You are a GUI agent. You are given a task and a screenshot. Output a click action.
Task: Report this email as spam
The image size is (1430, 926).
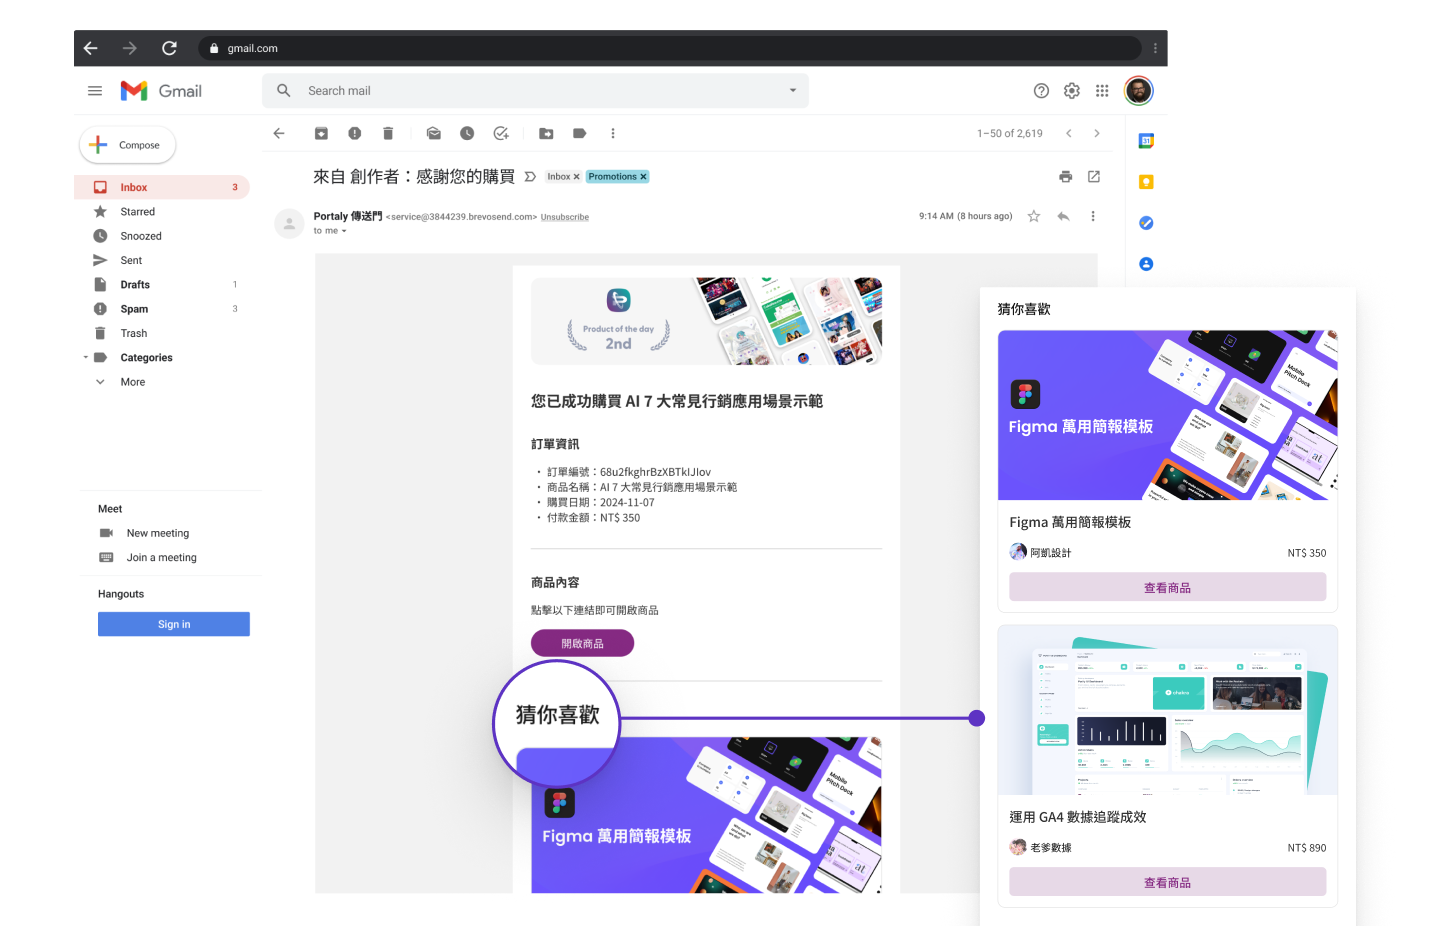[354, 133]
